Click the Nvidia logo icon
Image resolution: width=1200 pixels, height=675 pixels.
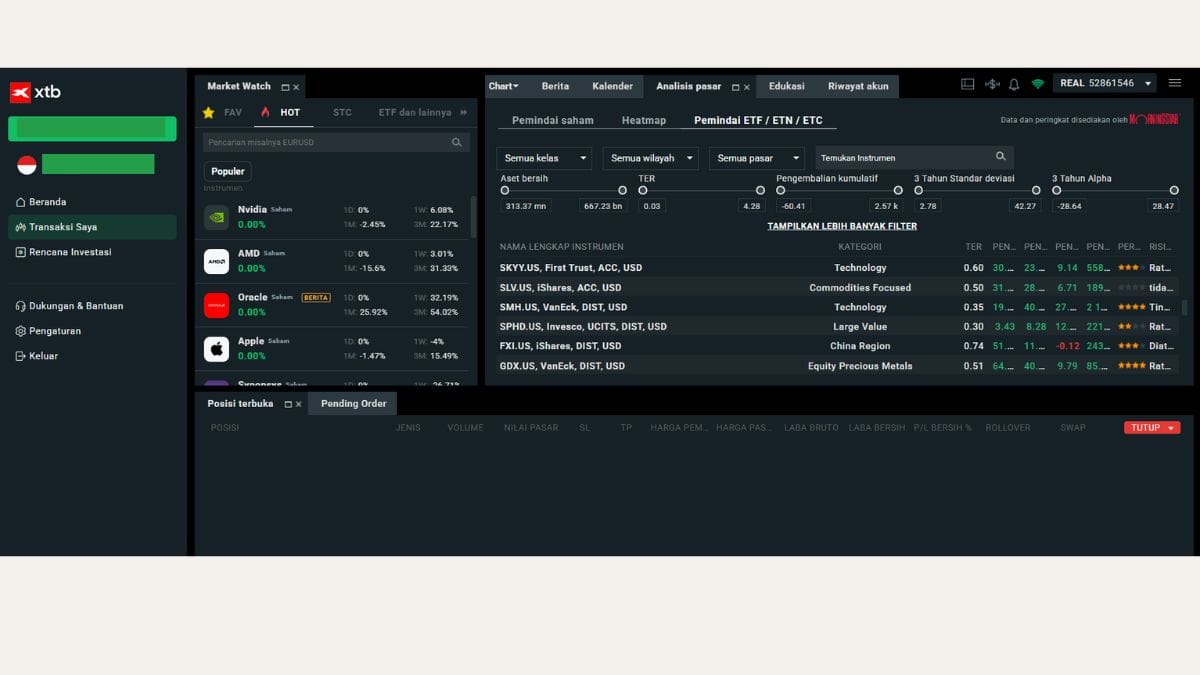tap(216, 217)
